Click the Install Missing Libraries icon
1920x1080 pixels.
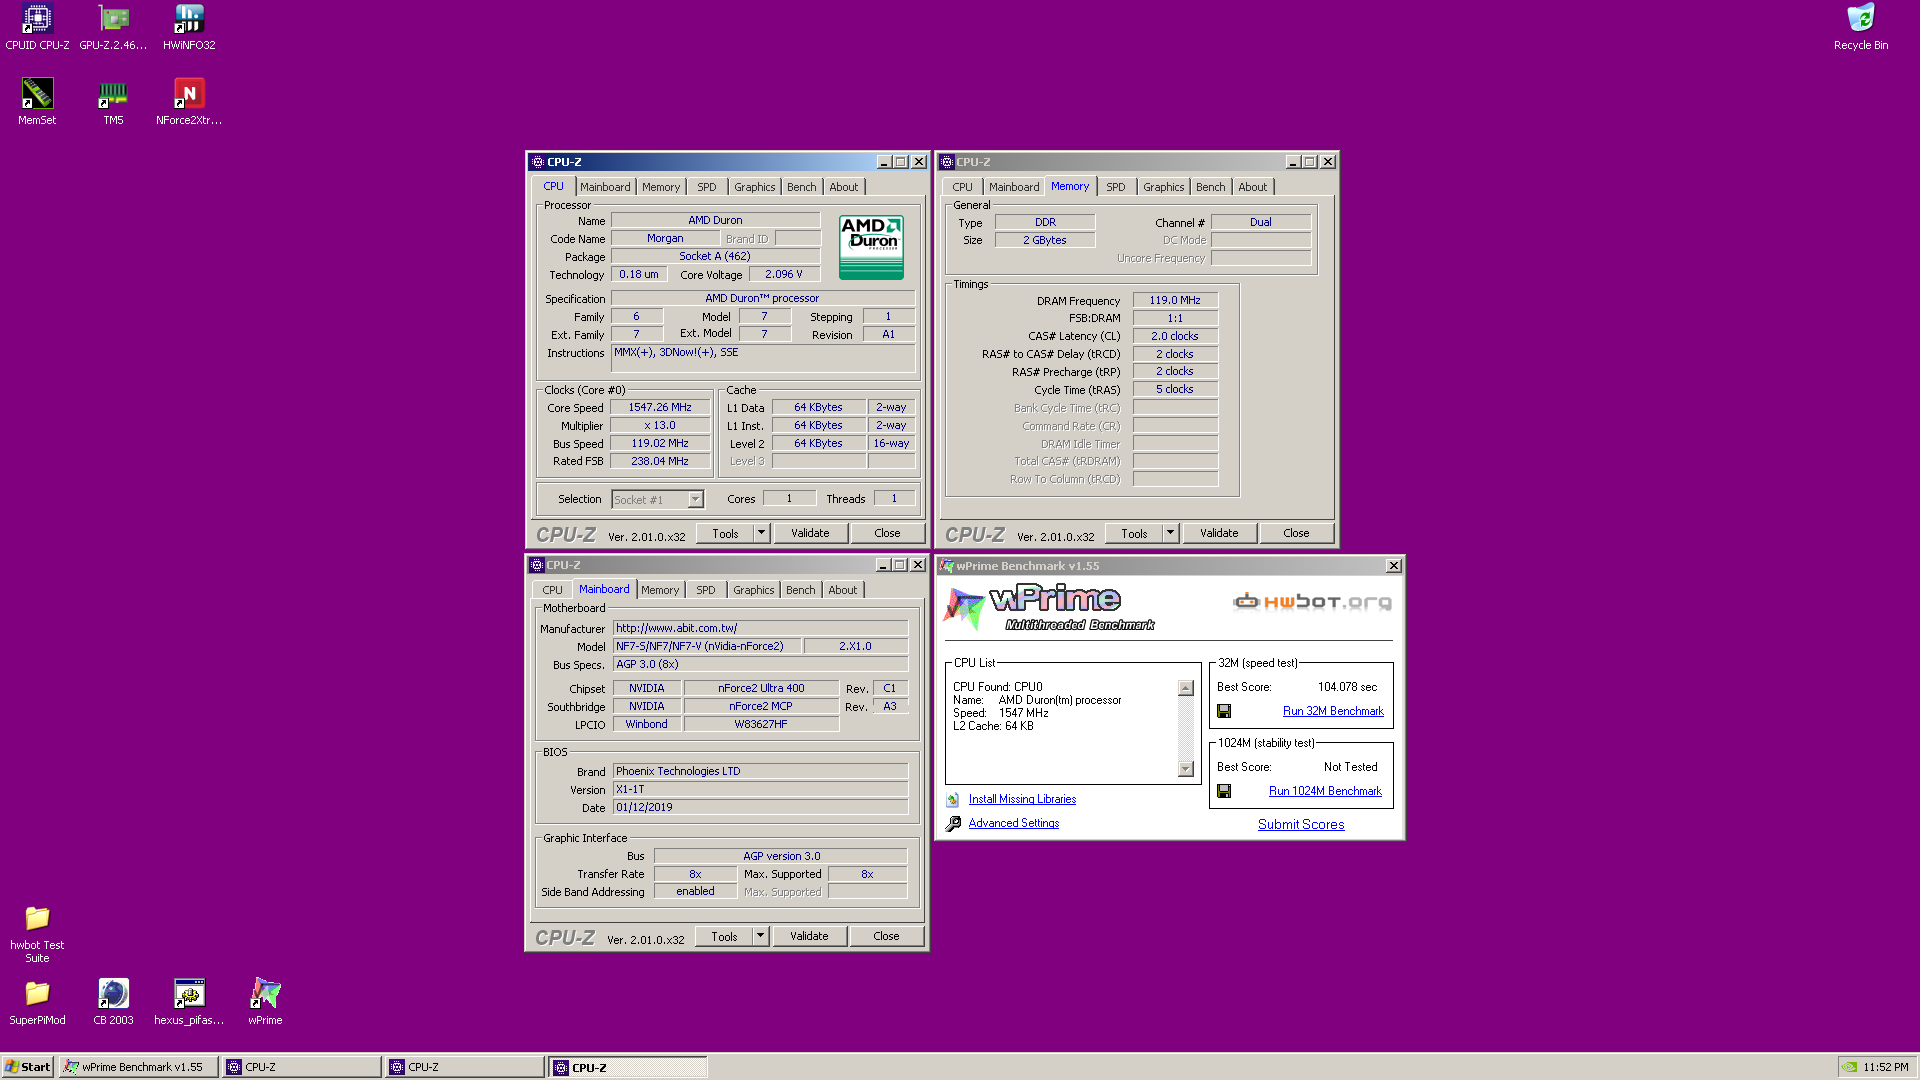pos(953,800)
